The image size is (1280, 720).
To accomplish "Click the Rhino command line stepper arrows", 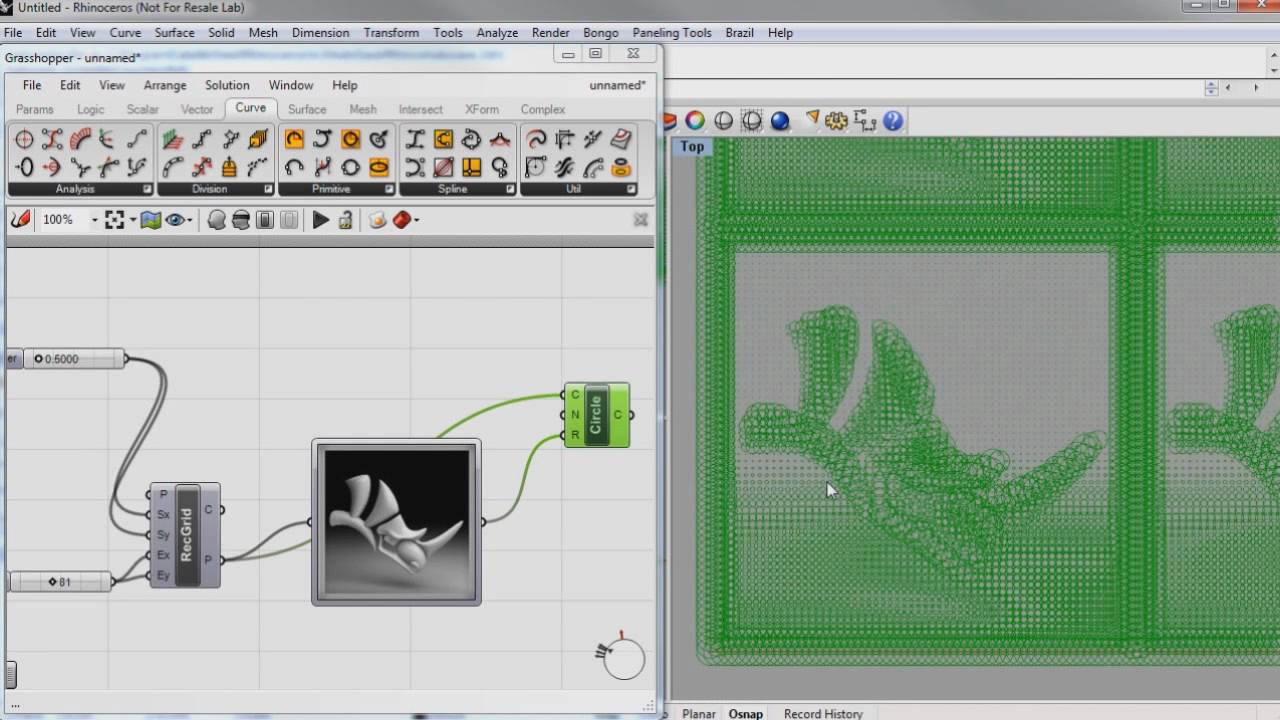I will 1211,87.
